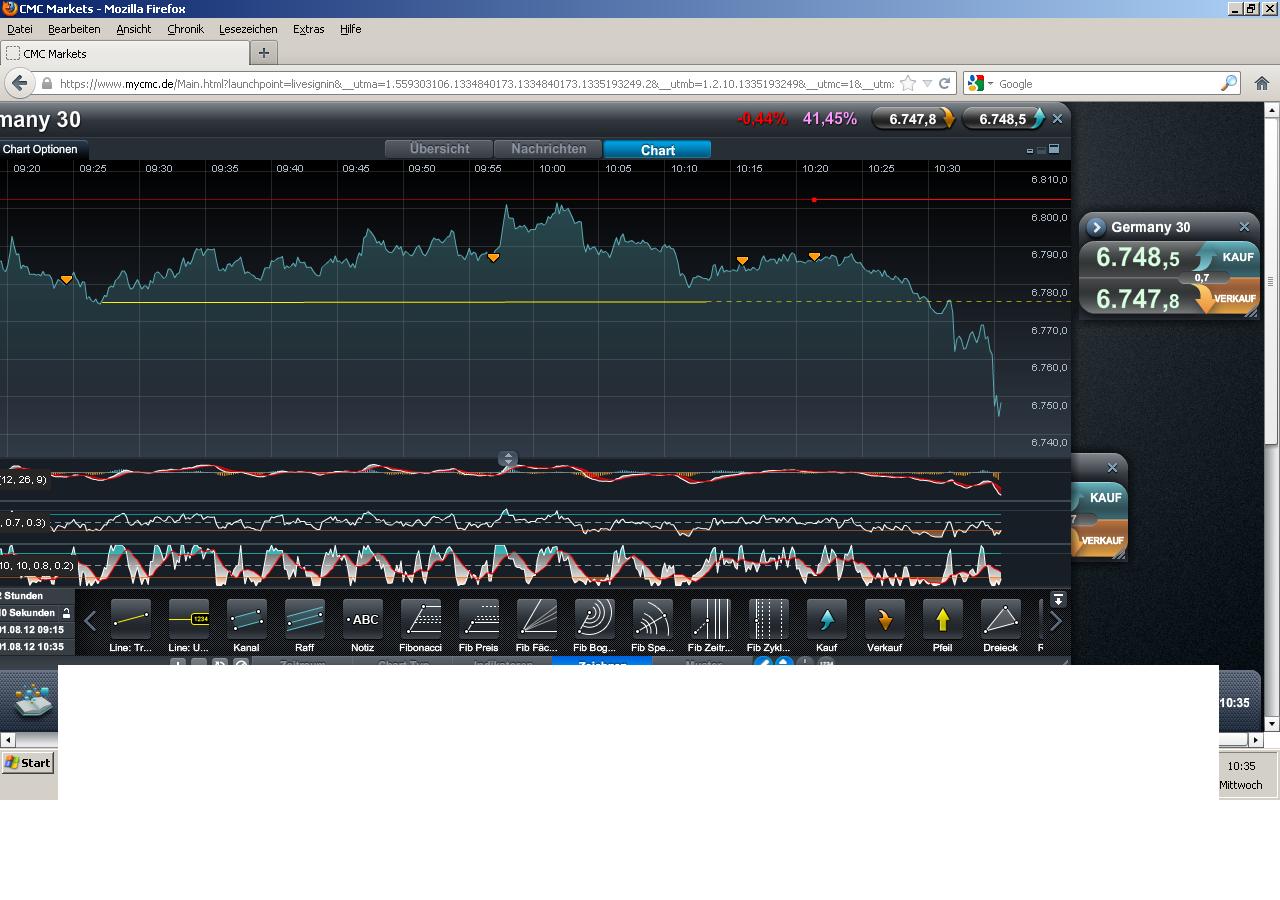Close the Germany 30 chart window

(x=1058, y=119)
